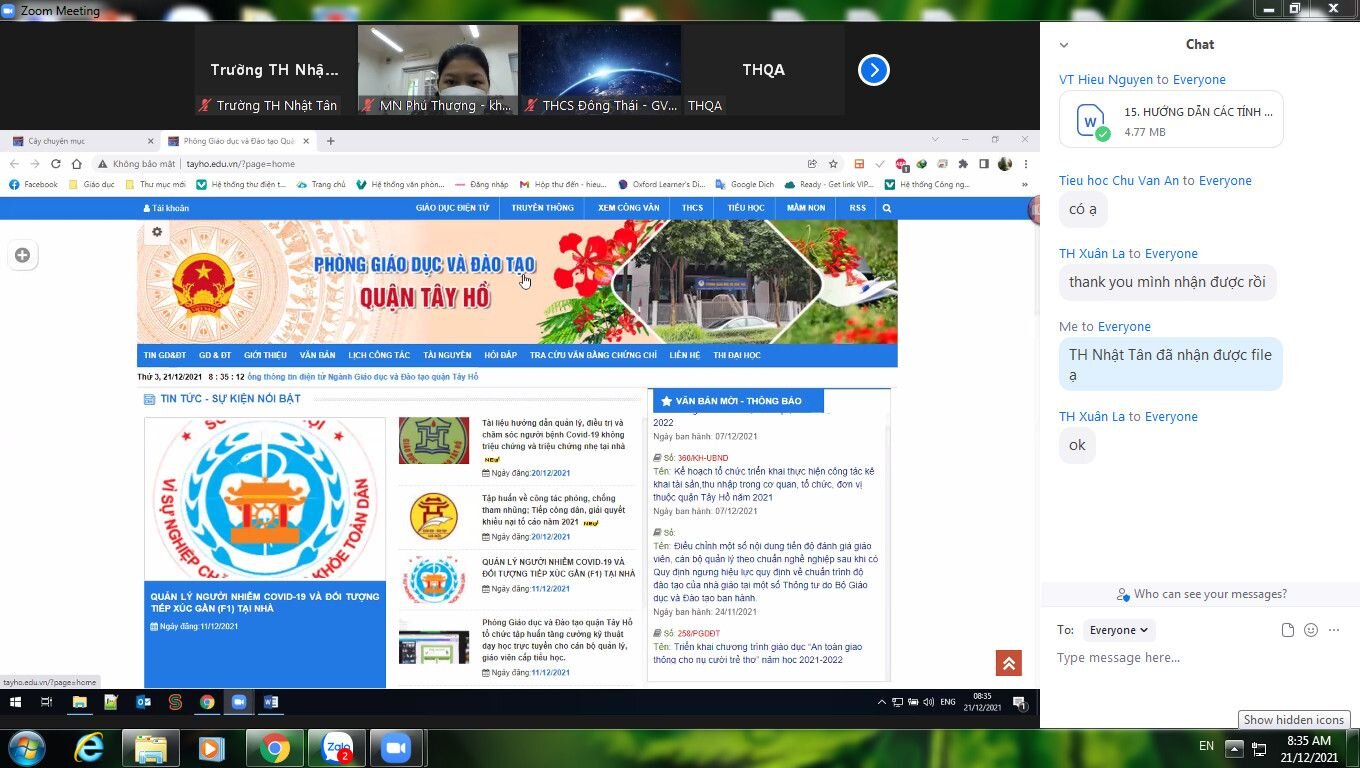Click the bookmark star in Chrome's address bar
Image resolution: width=1360 pixels, height=768 pixels.
point(832,163)
